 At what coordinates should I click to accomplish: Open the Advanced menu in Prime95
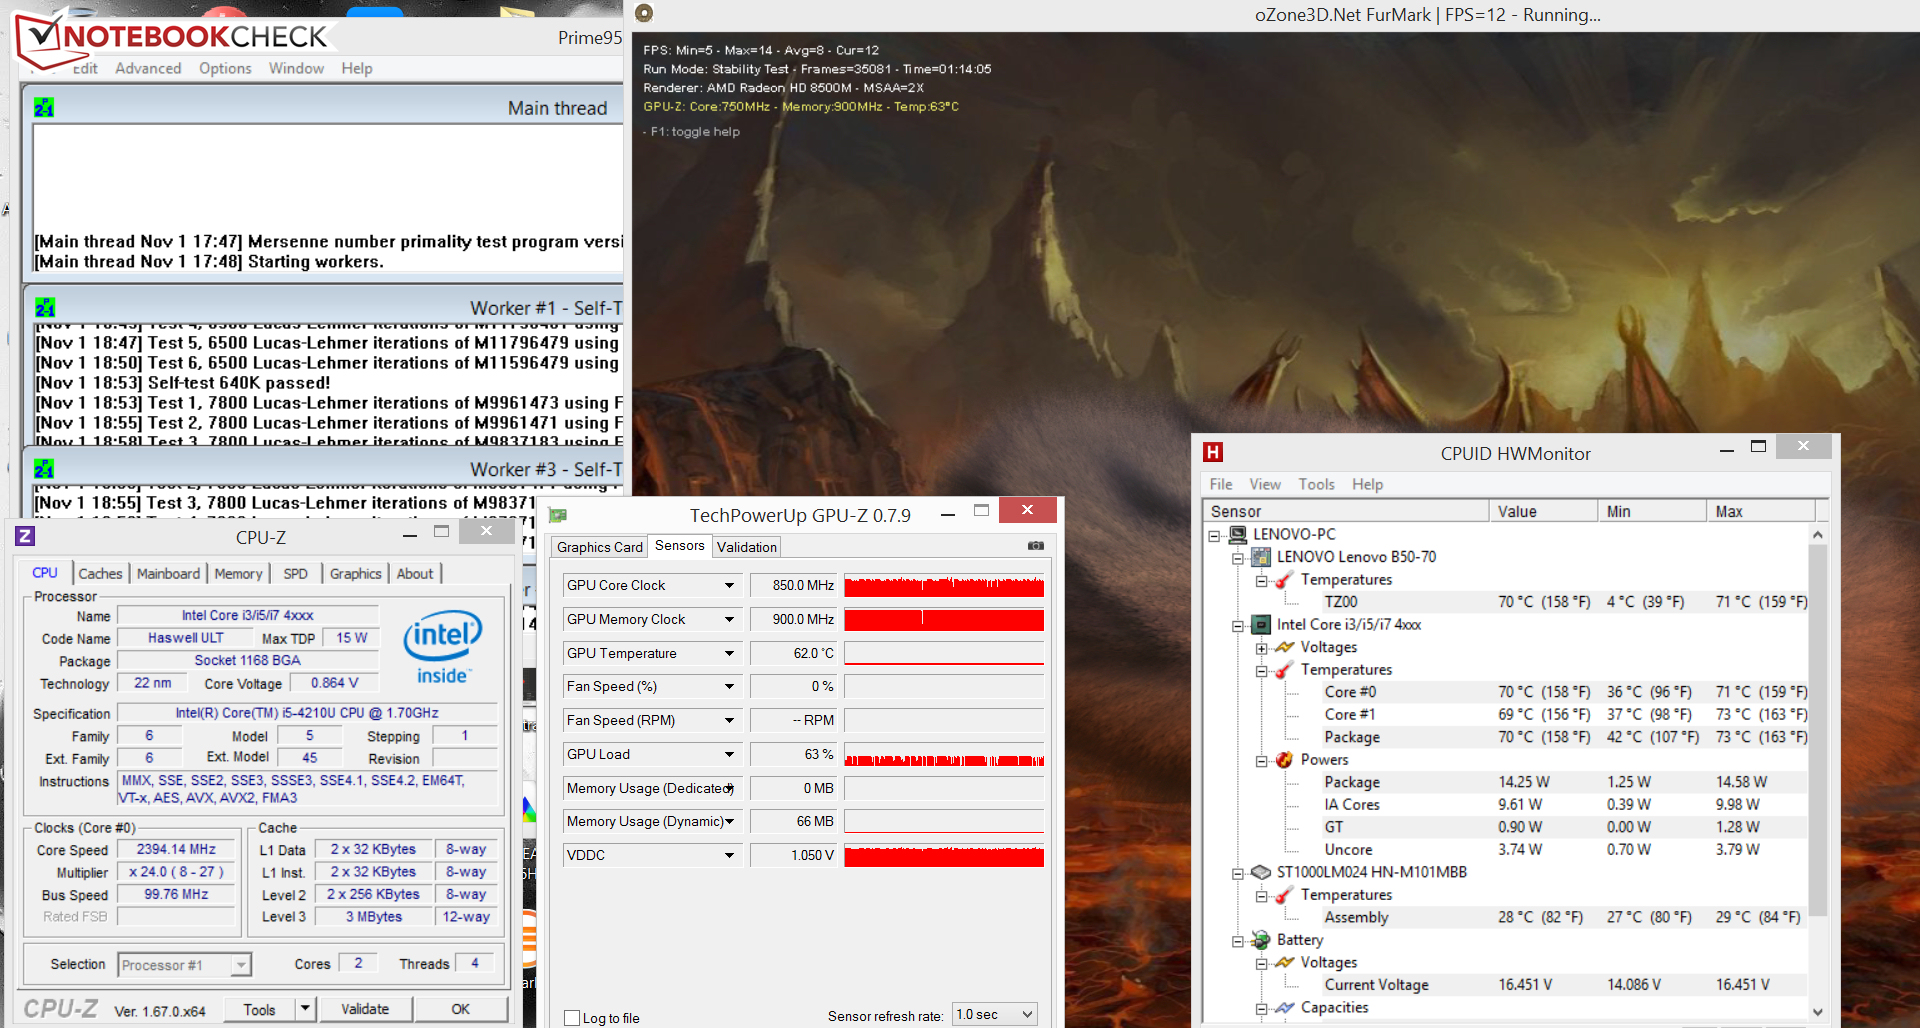(148, 68)
